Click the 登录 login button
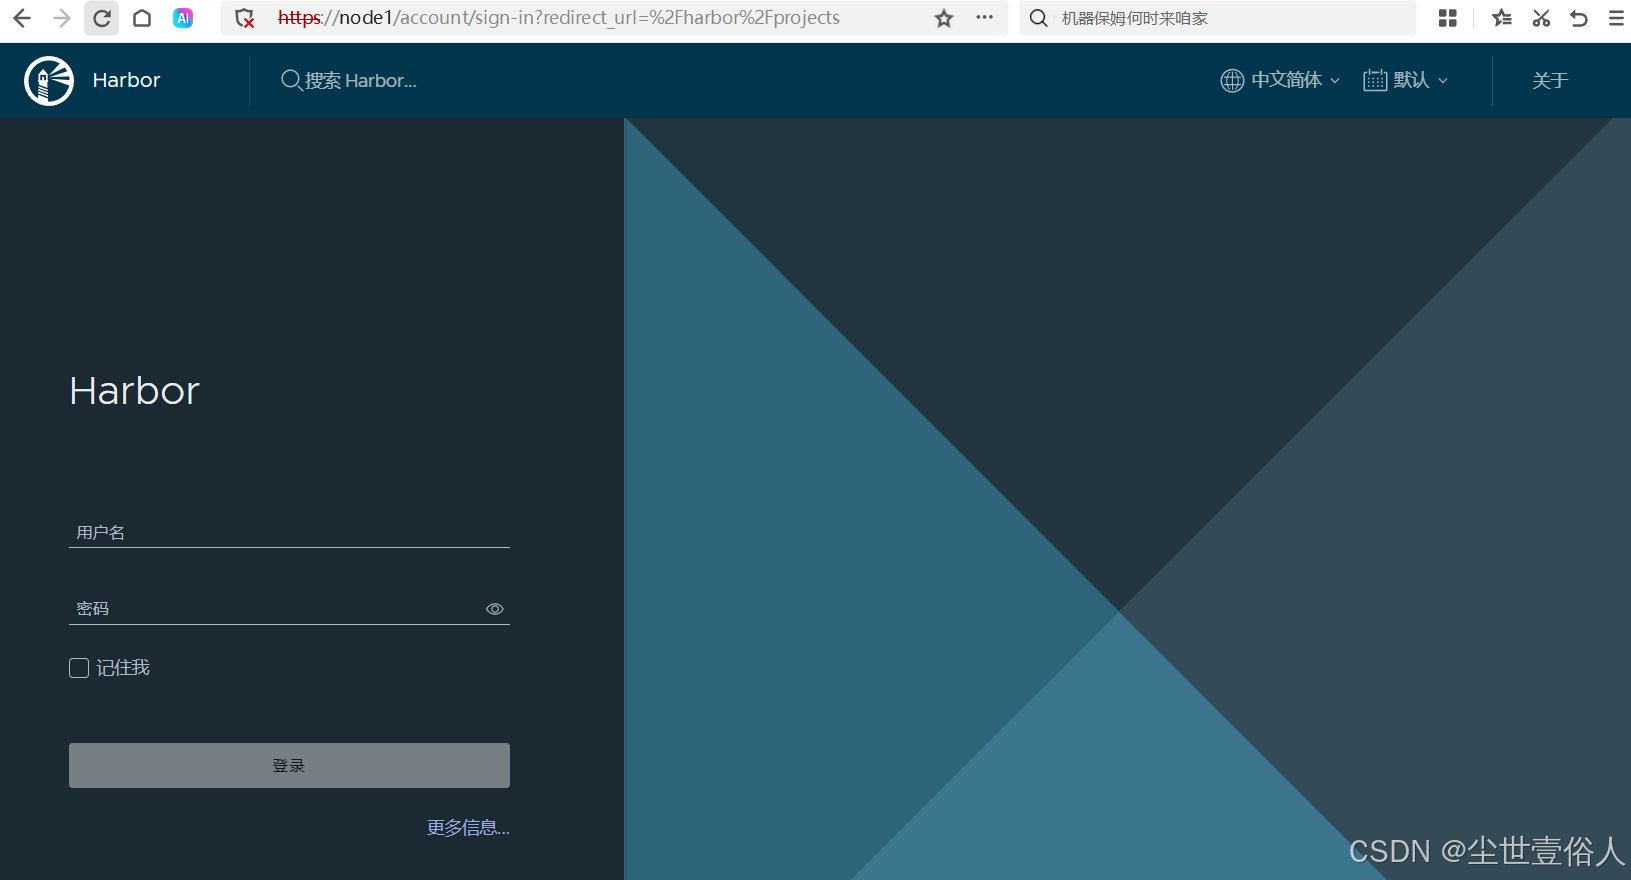 289,765
